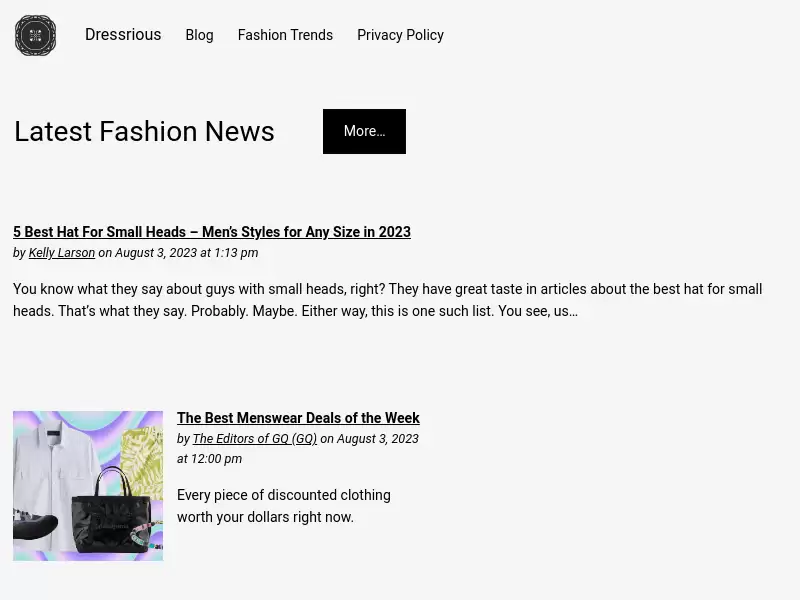Click the Latest Fashion News heading
The width and height of the screenshot is (800, 600).
[144, 131]
